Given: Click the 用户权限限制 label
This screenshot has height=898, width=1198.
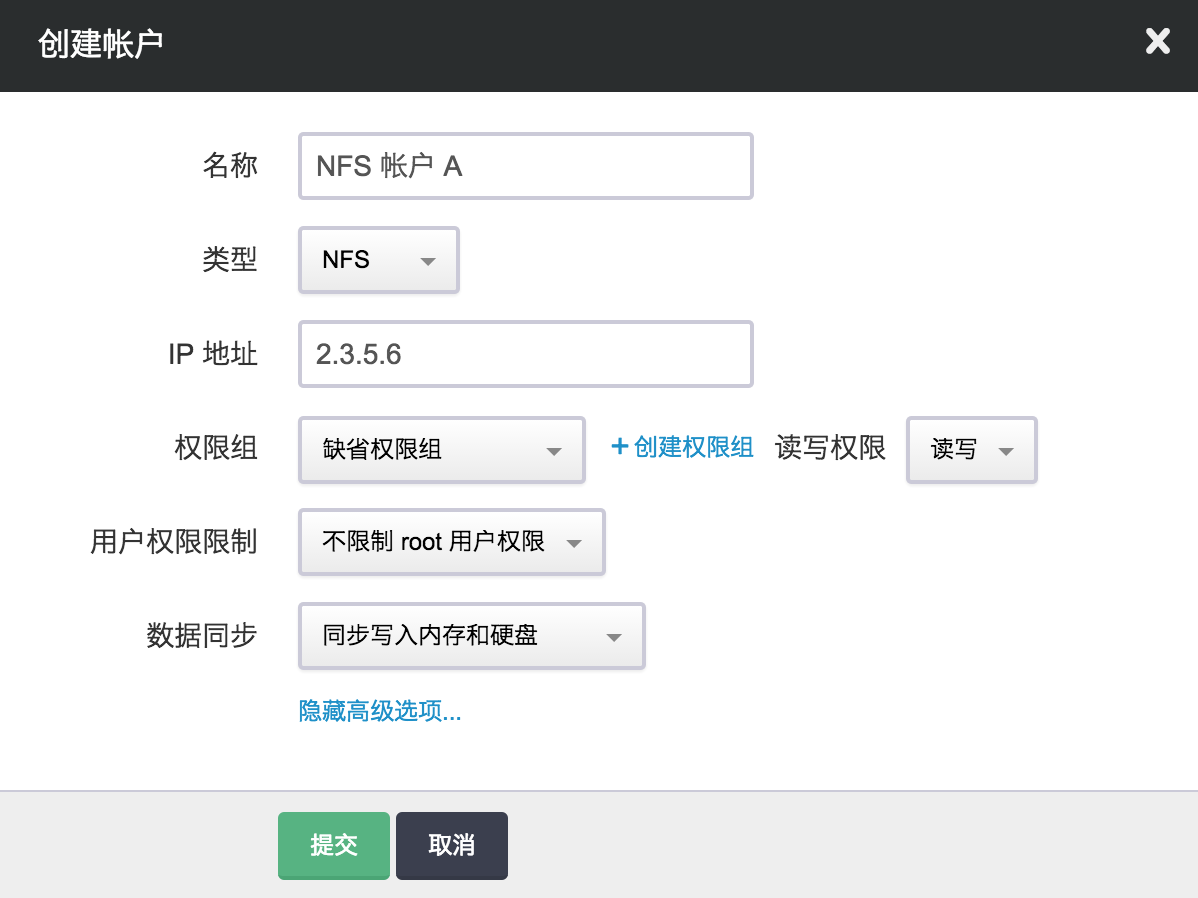Looking at the screenshot, I should (174, 542).
